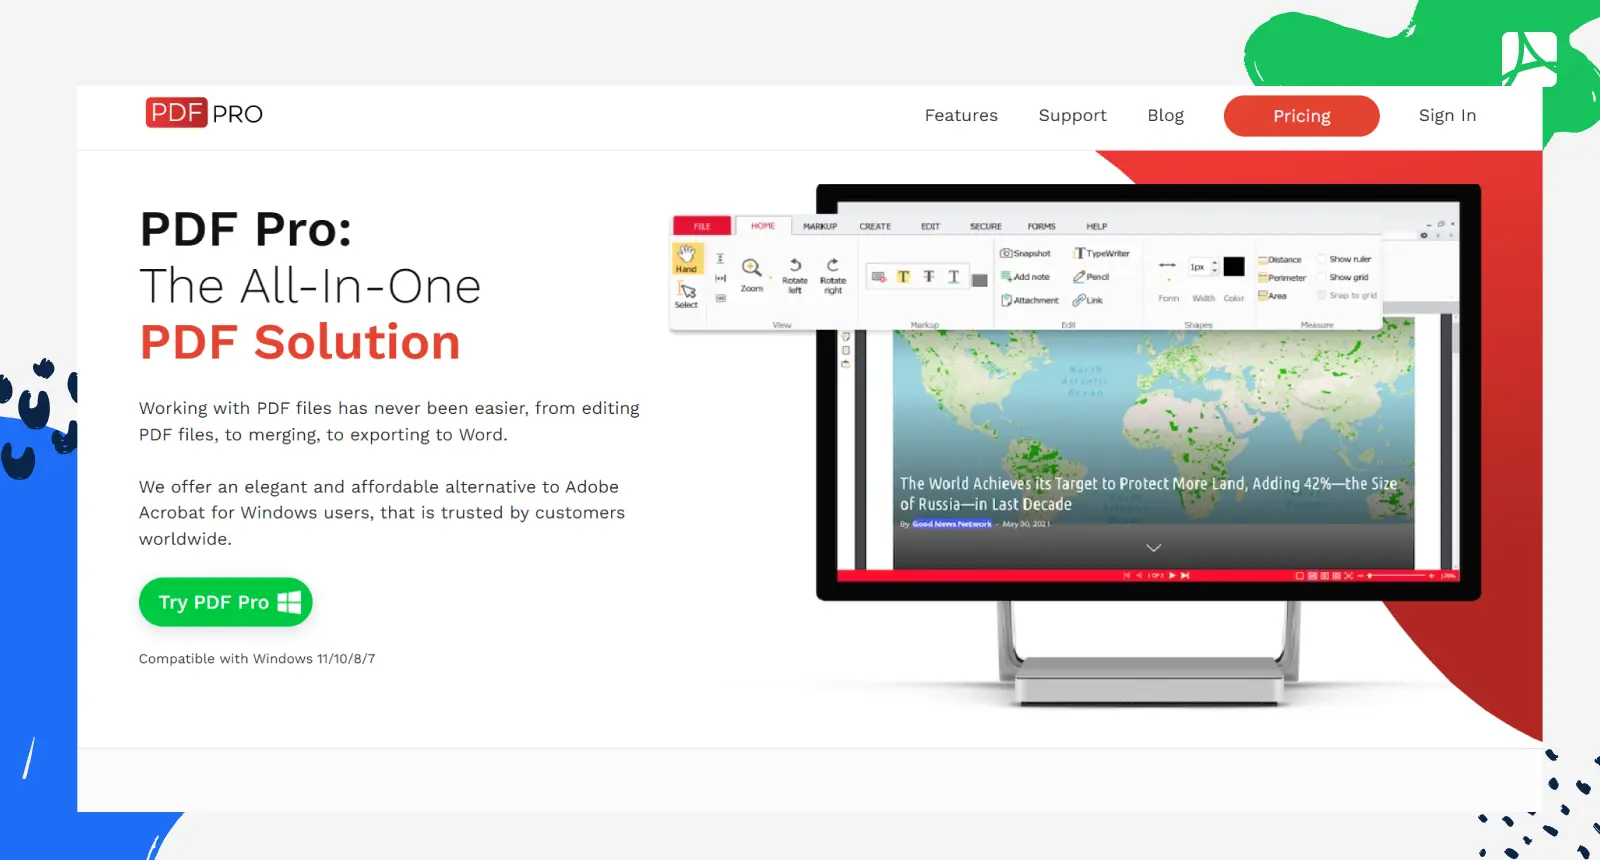The image size is (1600, 860).
Task: Add note to the document
Action: click(x=1026, y=277)
